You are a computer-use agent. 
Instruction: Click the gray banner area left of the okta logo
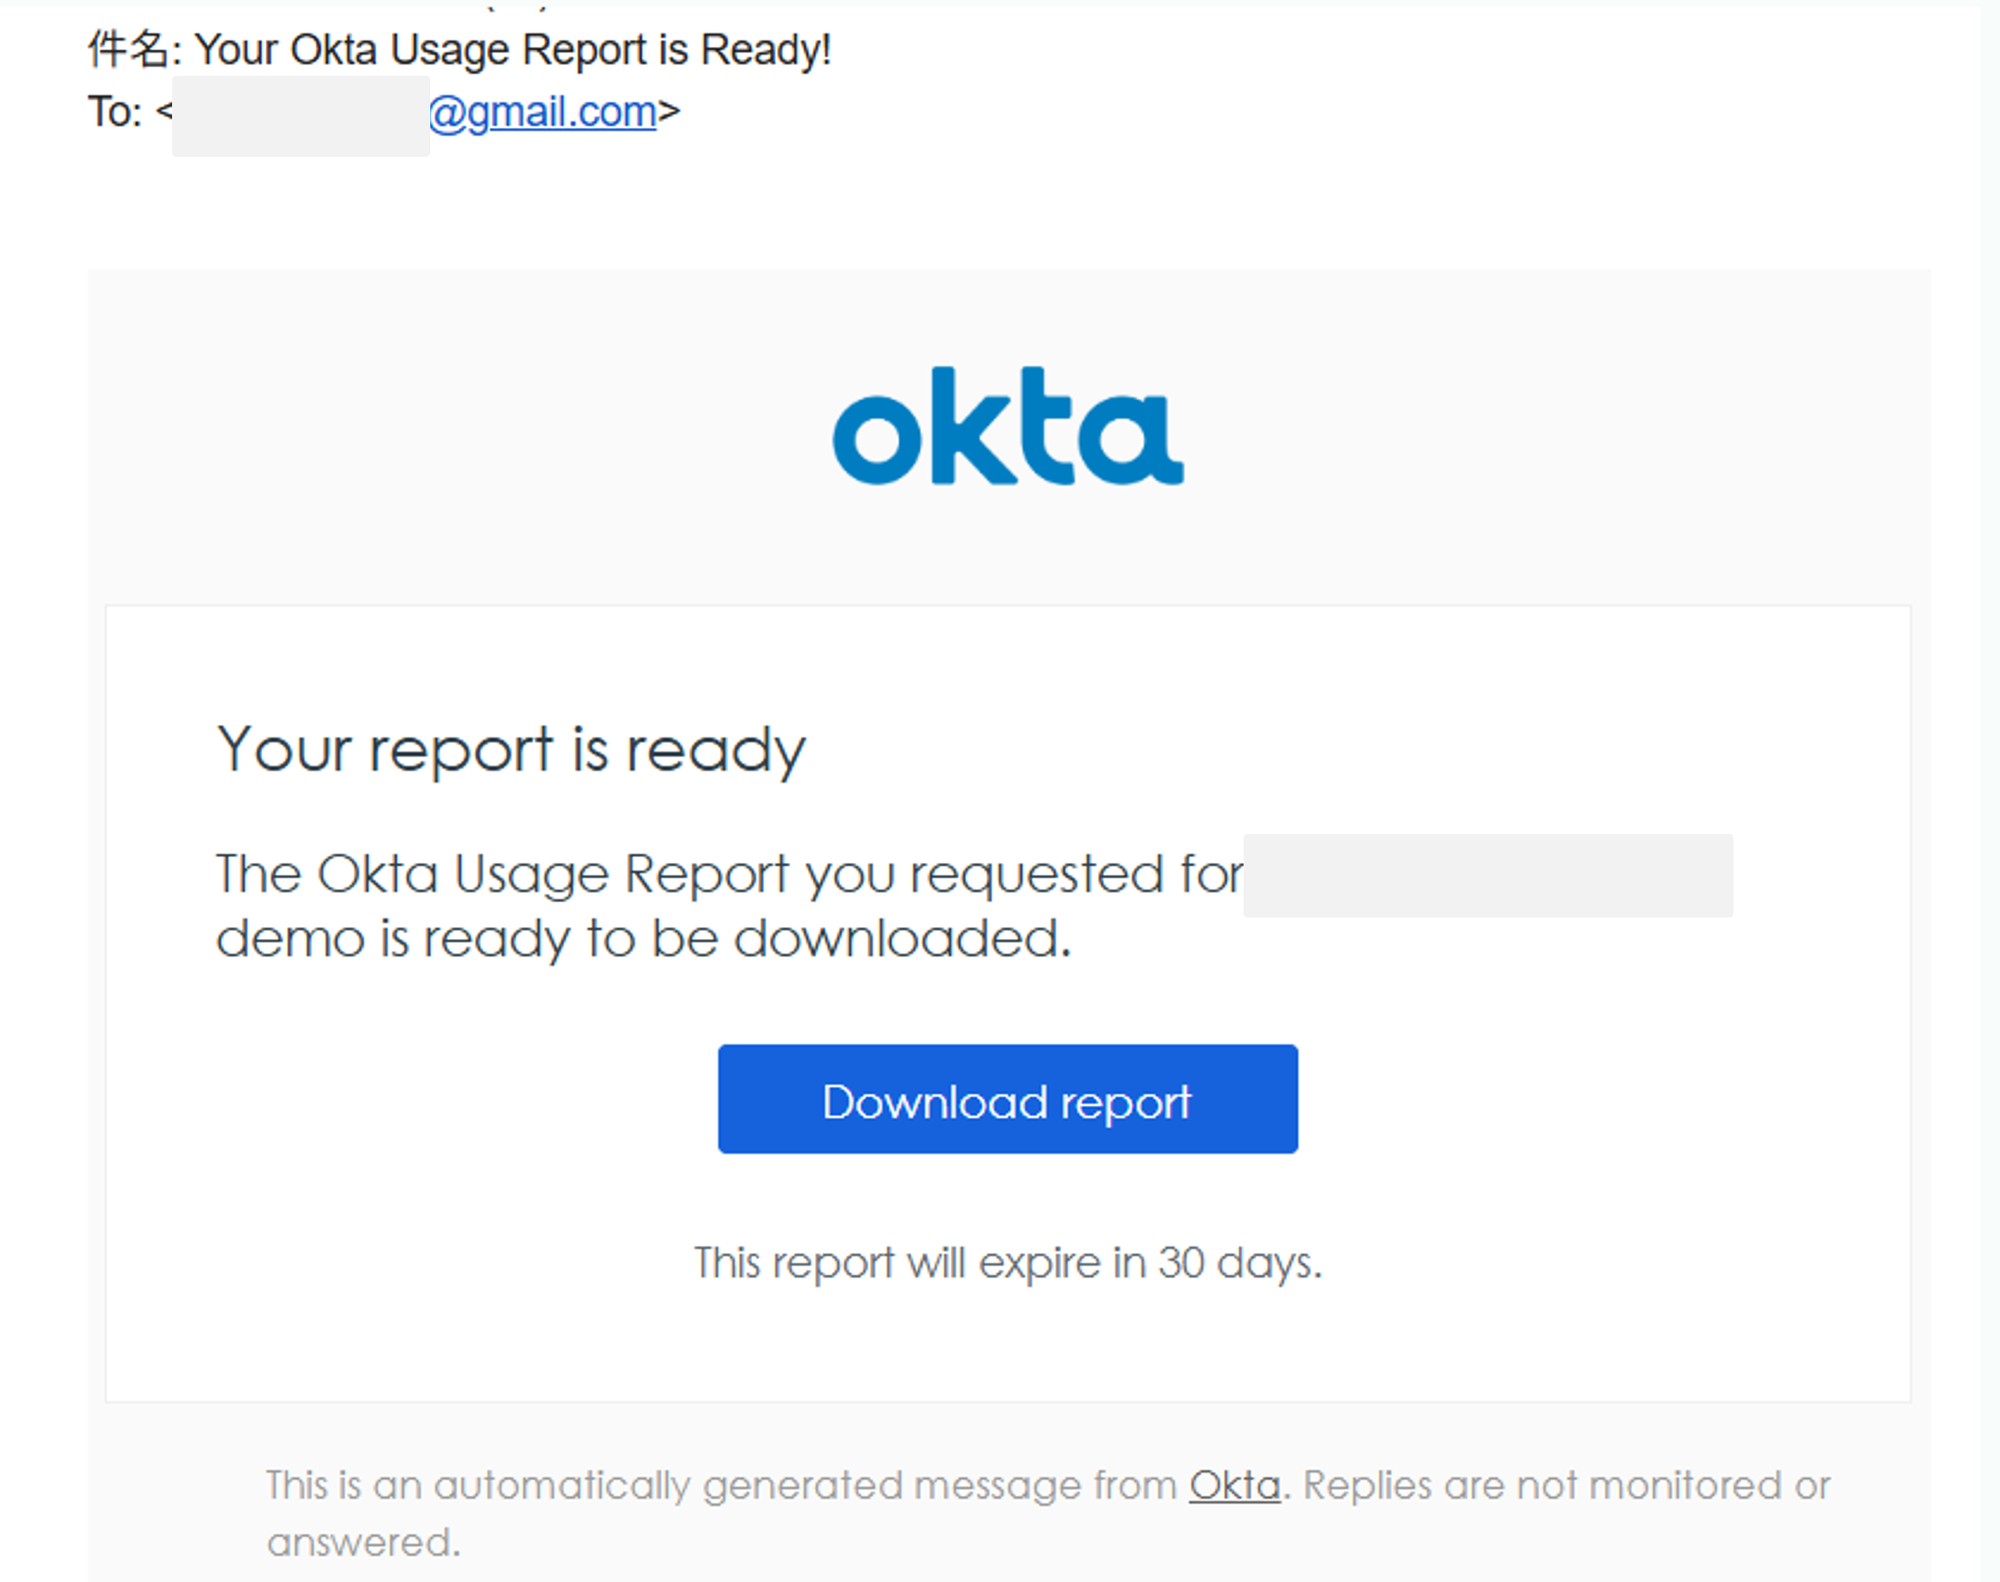click(450, 430)
